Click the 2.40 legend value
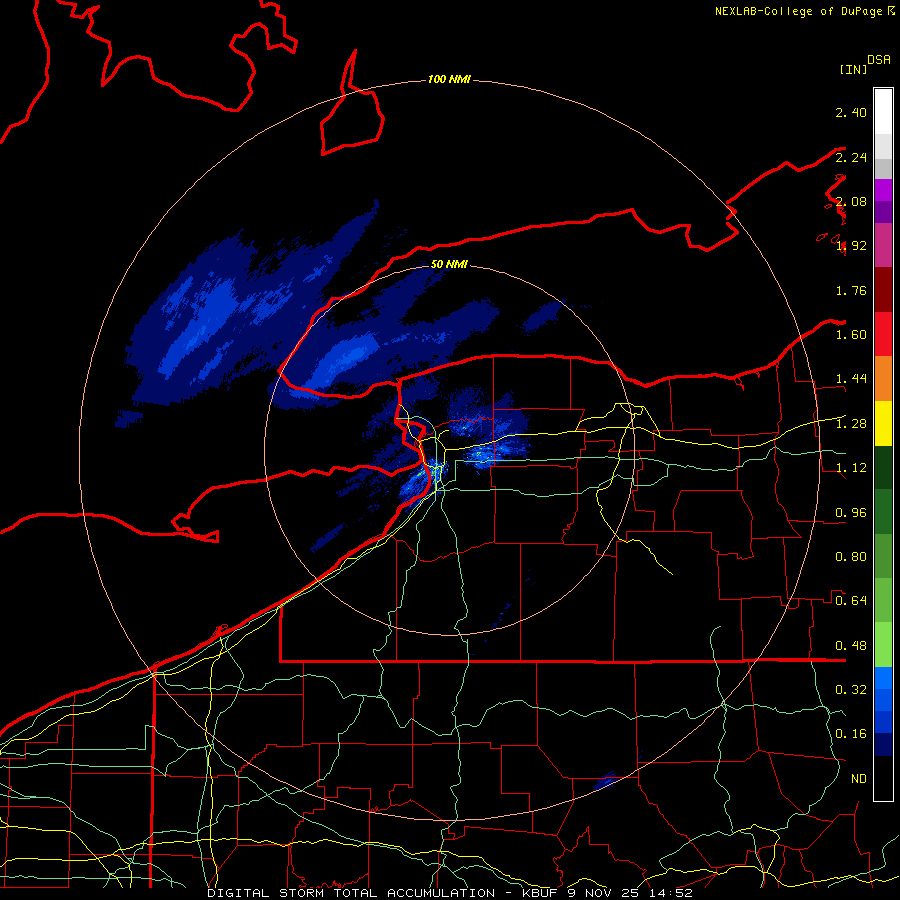The width and height of the screenshot is (900, 900). [x=851, y=112]
